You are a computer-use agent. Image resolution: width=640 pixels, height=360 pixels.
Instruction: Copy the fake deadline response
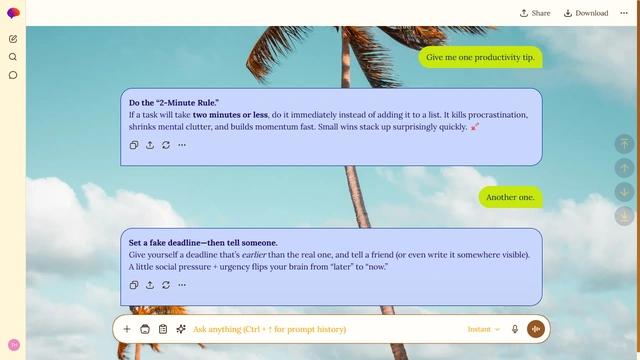(x=134, y=285)
